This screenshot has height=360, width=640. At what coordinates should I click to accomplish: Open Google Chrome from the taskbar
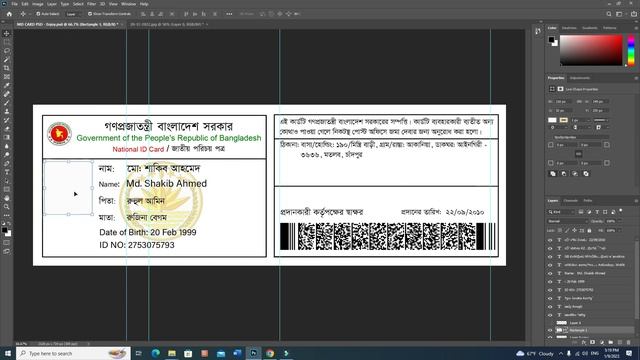tap(270, 353)
